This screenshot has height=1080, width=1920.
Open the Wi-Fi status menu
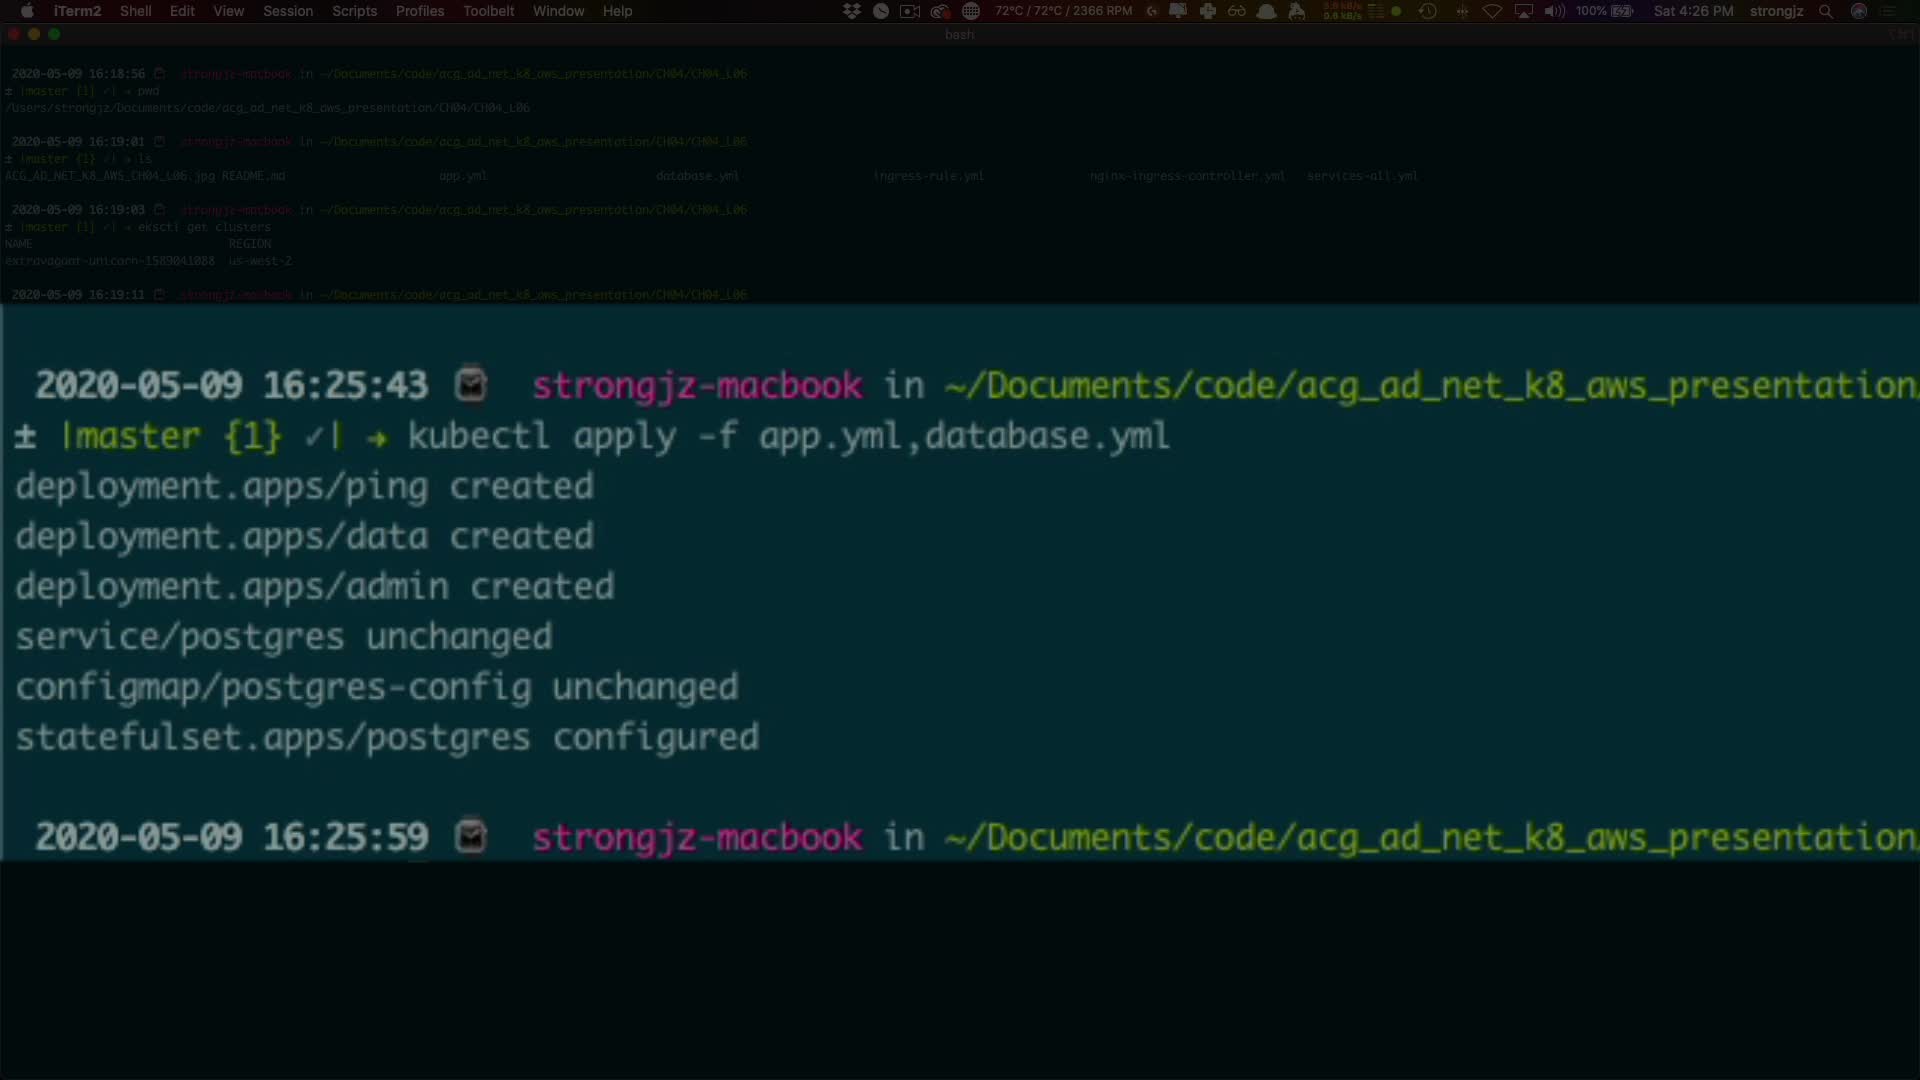click(1492, 11)
